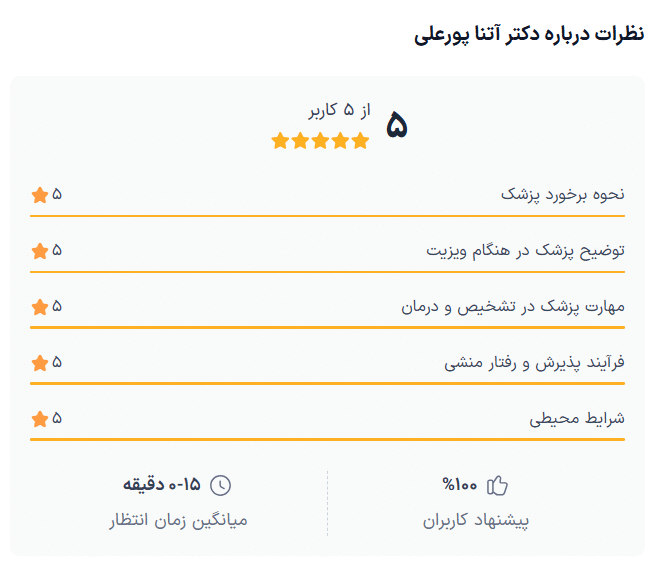Click the star beside فرآیند پذیرش و رفتار منشی
The width and height of the screenshot is (655, 566).
[x=40, y=362]
